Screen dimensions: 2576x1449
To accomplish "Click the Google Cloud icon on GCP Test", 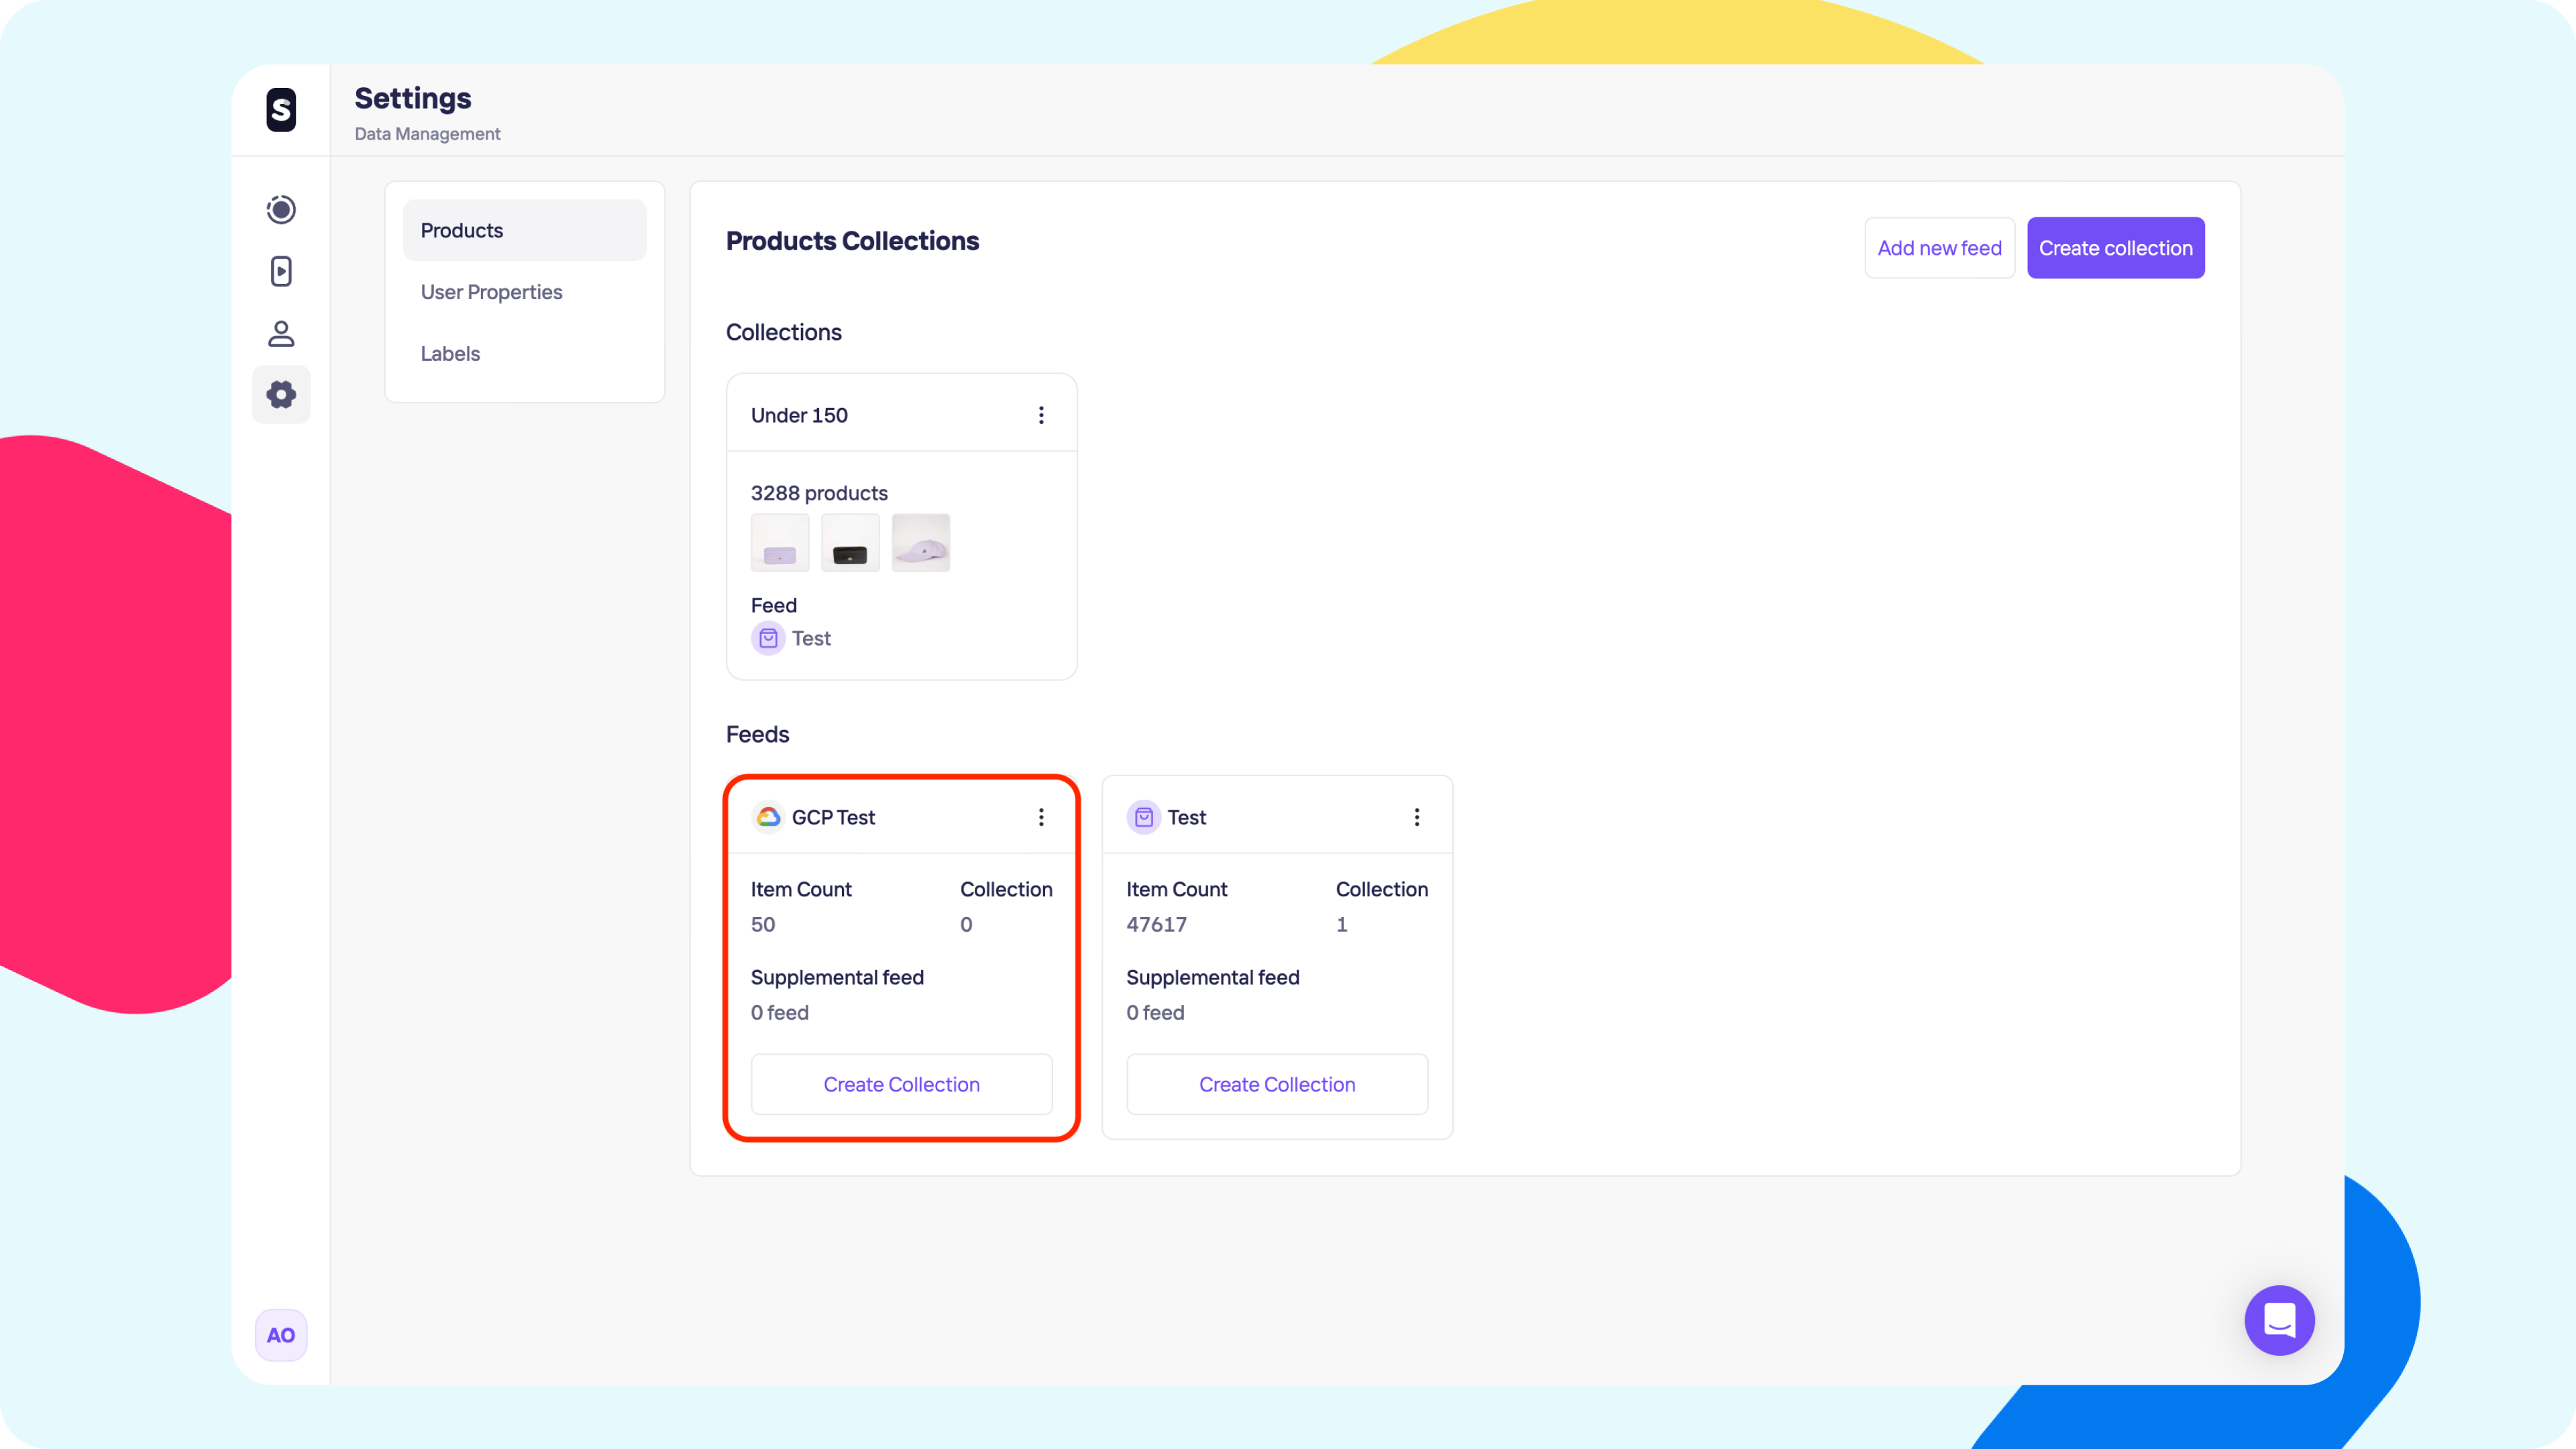I will coord(768,817).
